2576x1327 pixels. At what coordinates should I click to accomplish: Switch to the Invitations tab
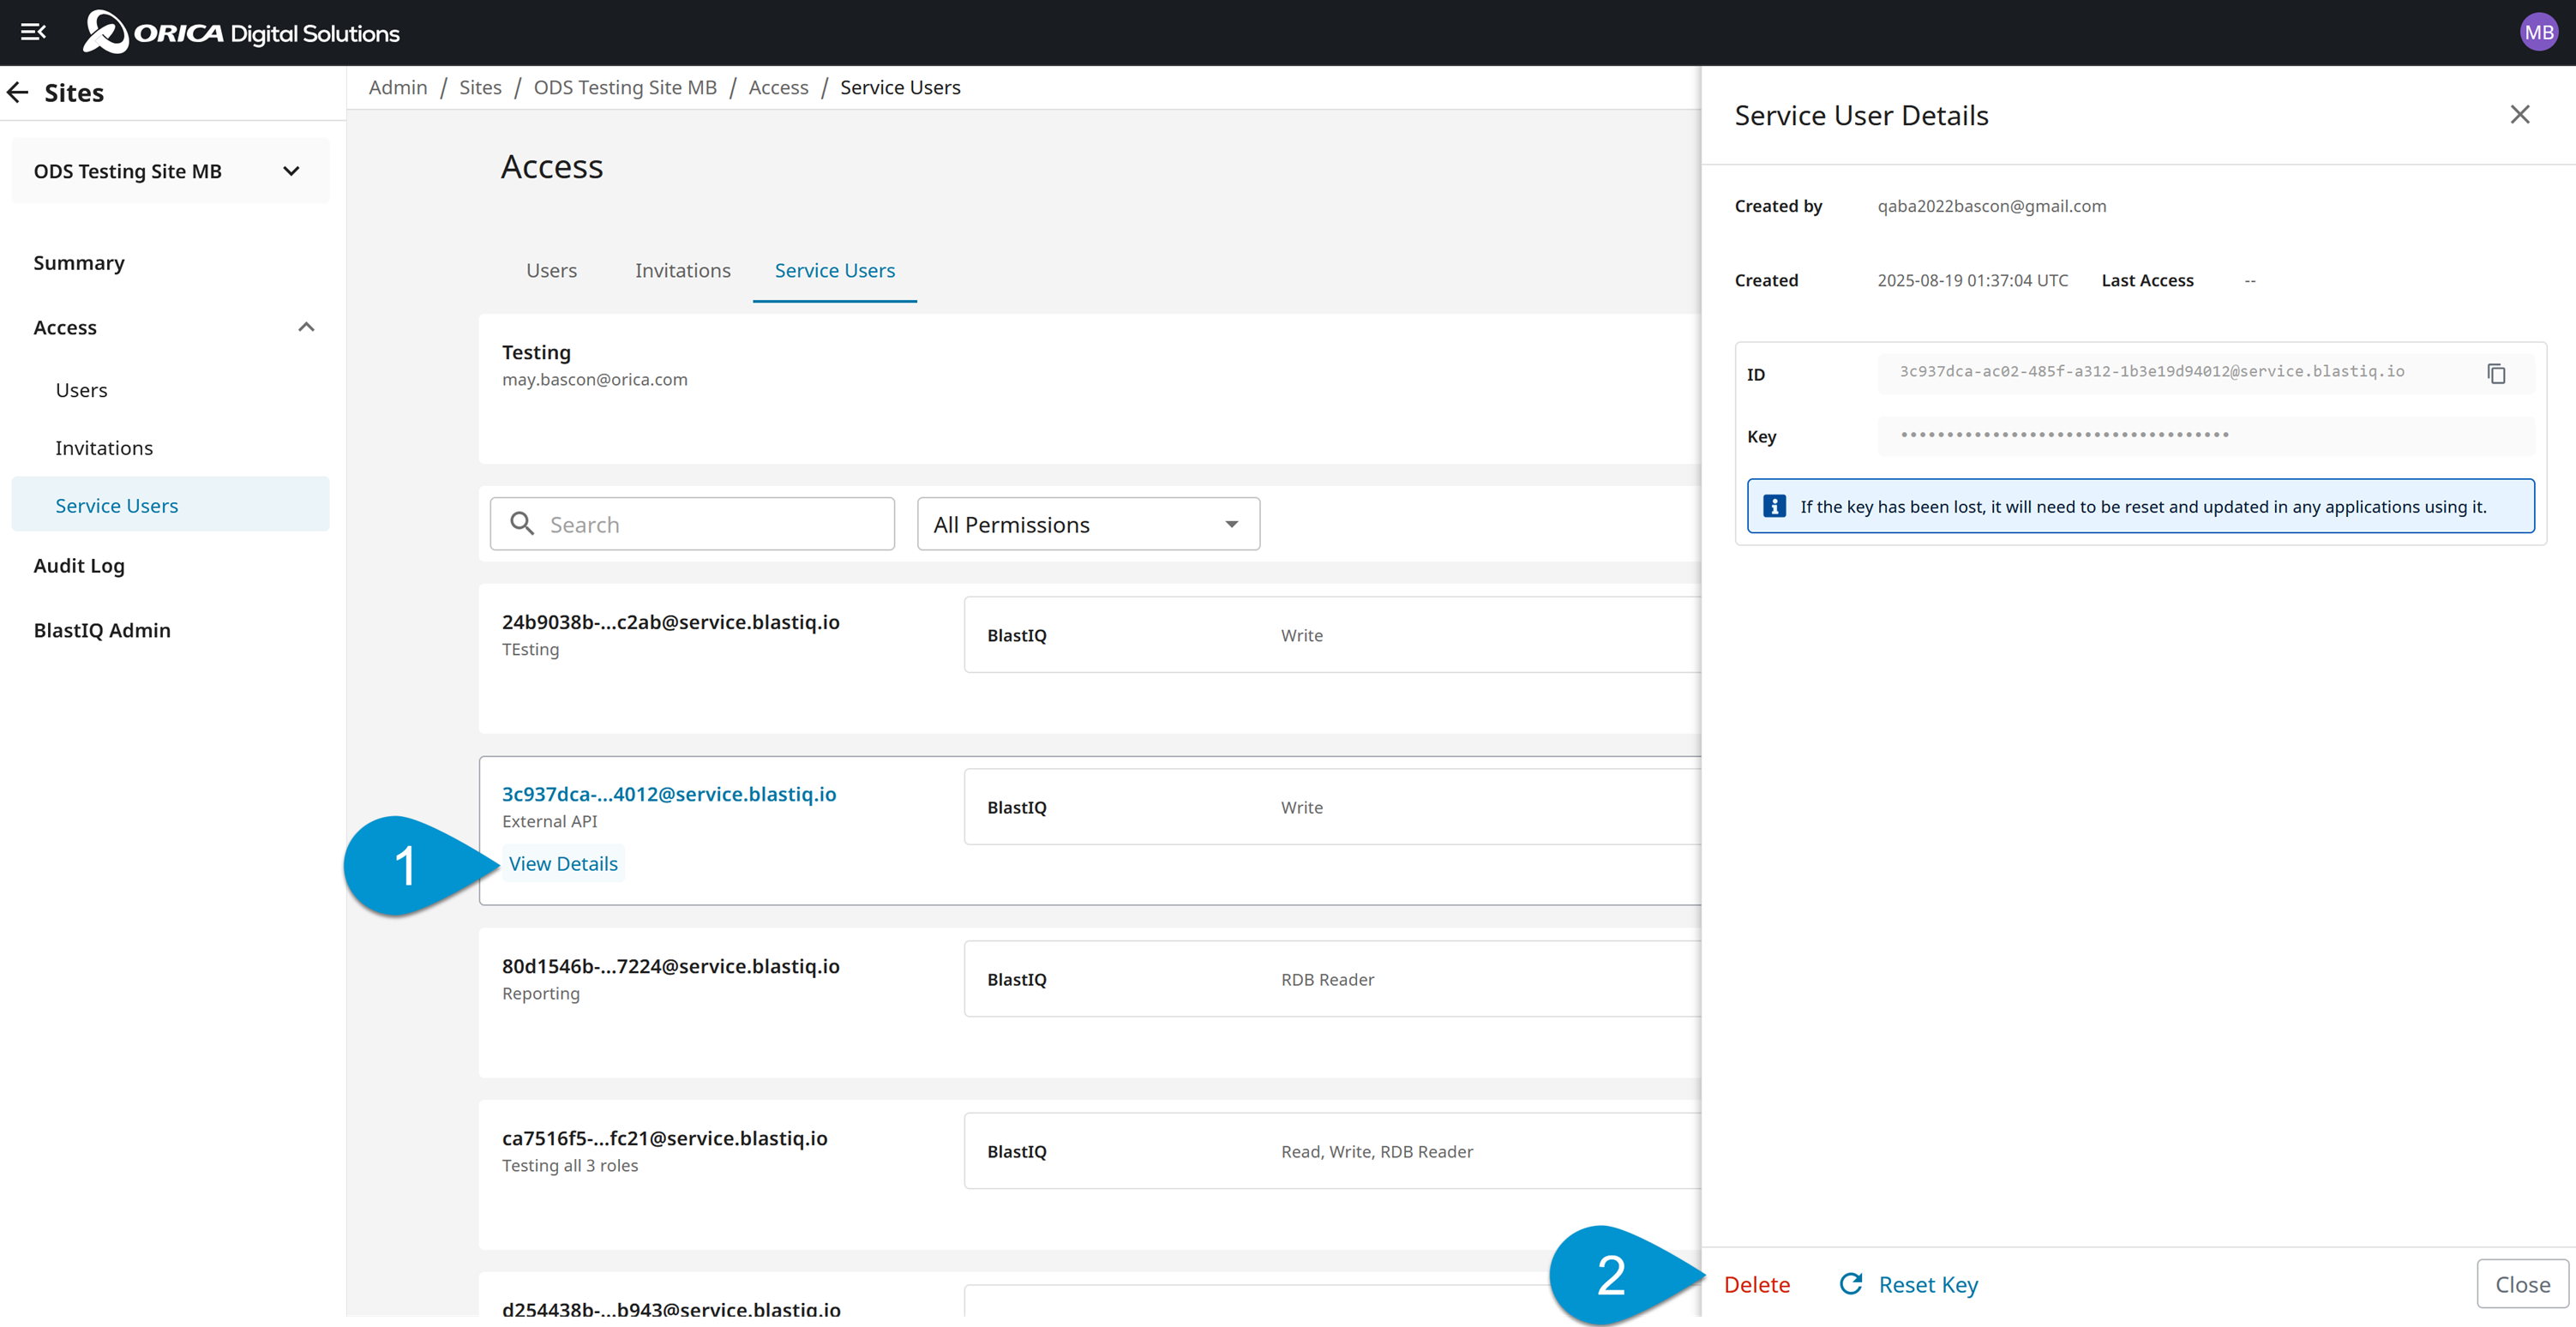(682, 270)
